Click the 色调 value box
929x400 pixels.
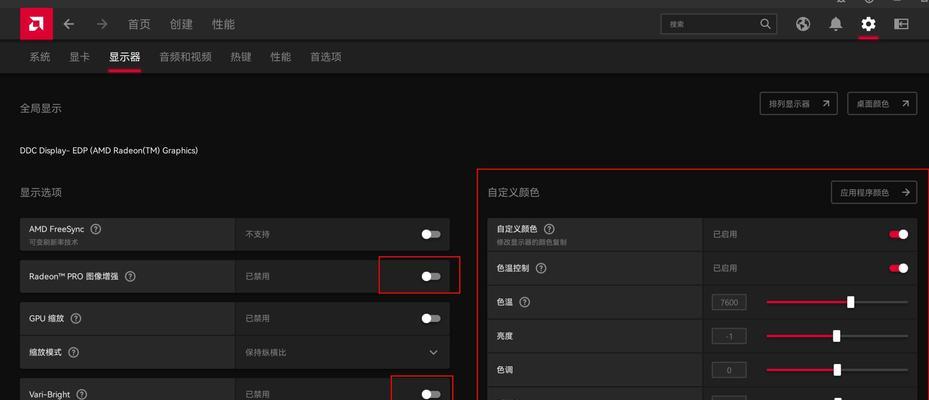729,370
